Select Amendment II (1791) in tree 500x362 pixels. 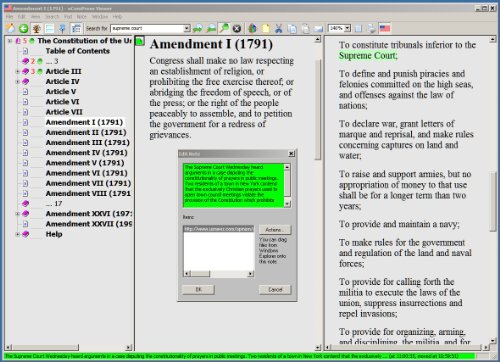click(x=86, y=132)
